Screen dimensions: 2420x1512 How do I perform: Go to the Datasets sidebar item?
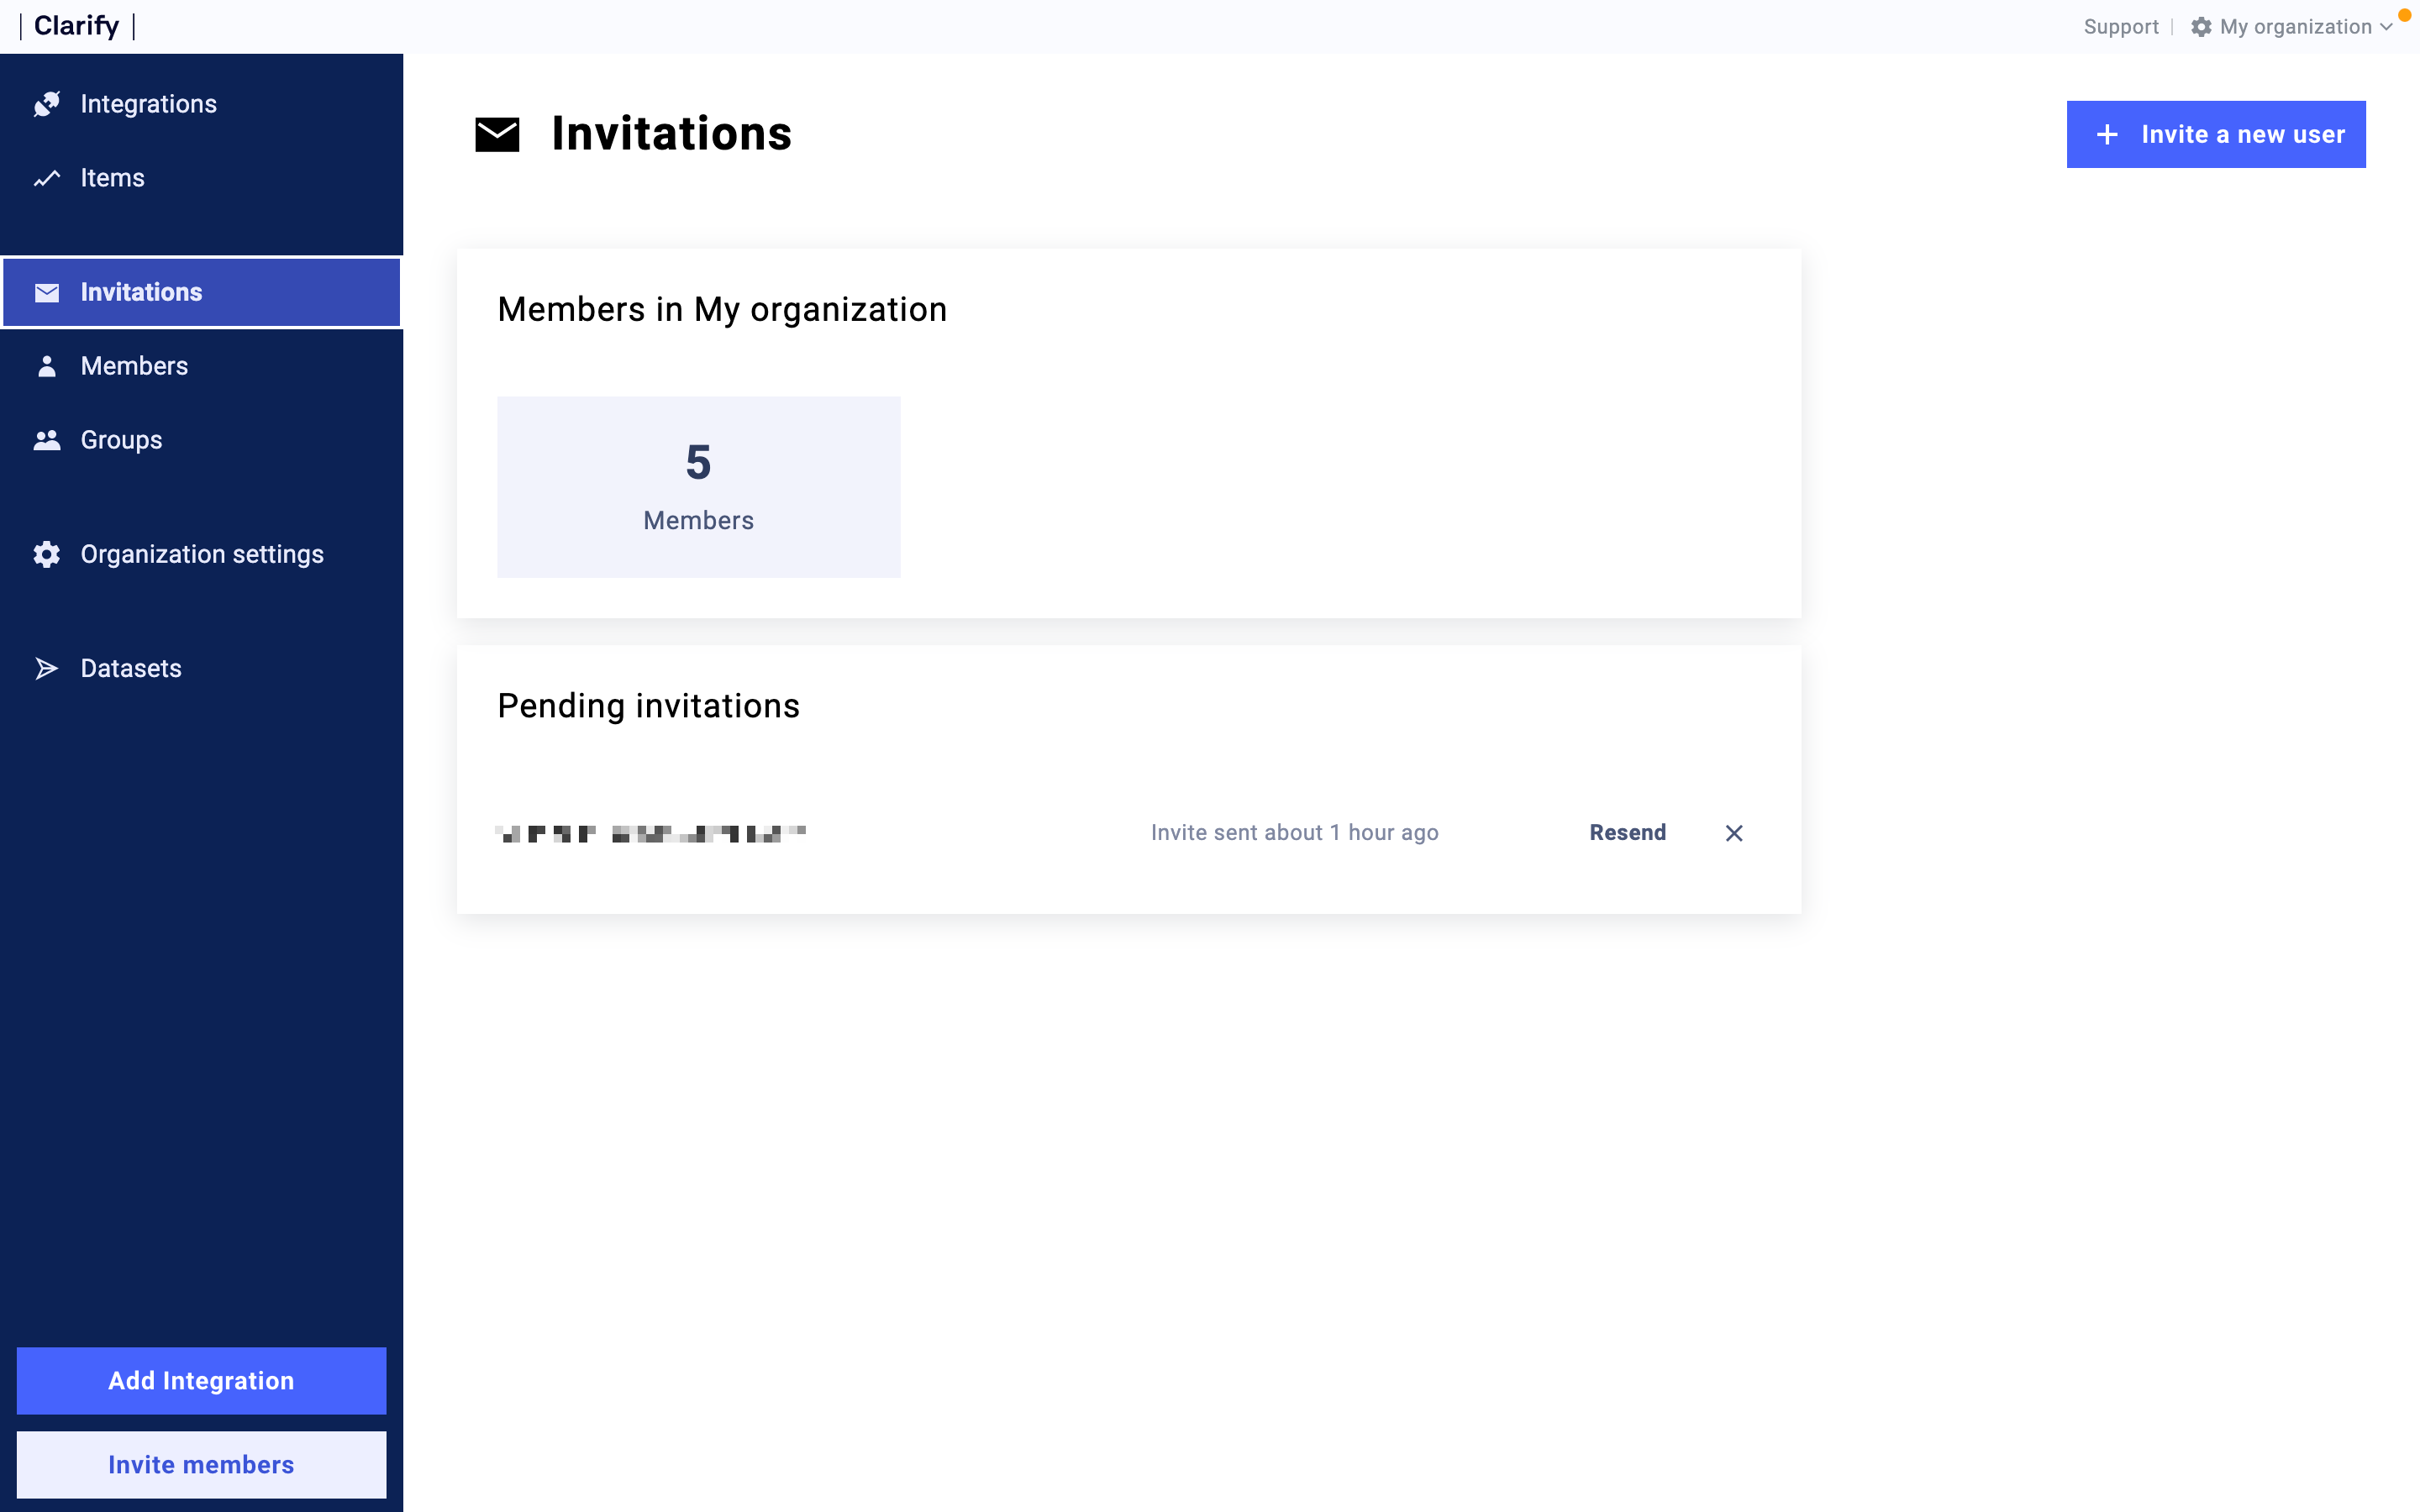point(130,668)
